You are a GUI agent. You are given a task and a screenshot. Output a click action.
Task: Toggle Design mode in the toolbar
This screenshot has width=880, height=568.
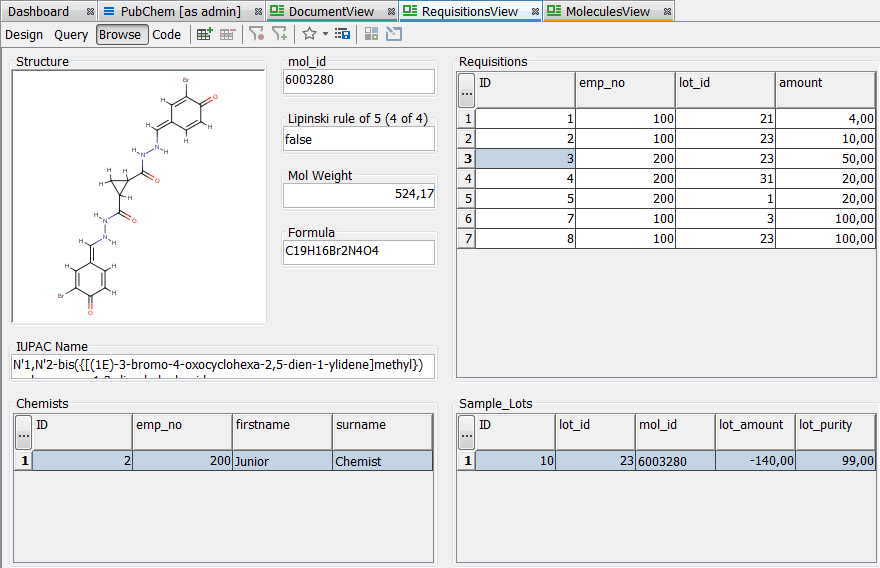[24, 35]
